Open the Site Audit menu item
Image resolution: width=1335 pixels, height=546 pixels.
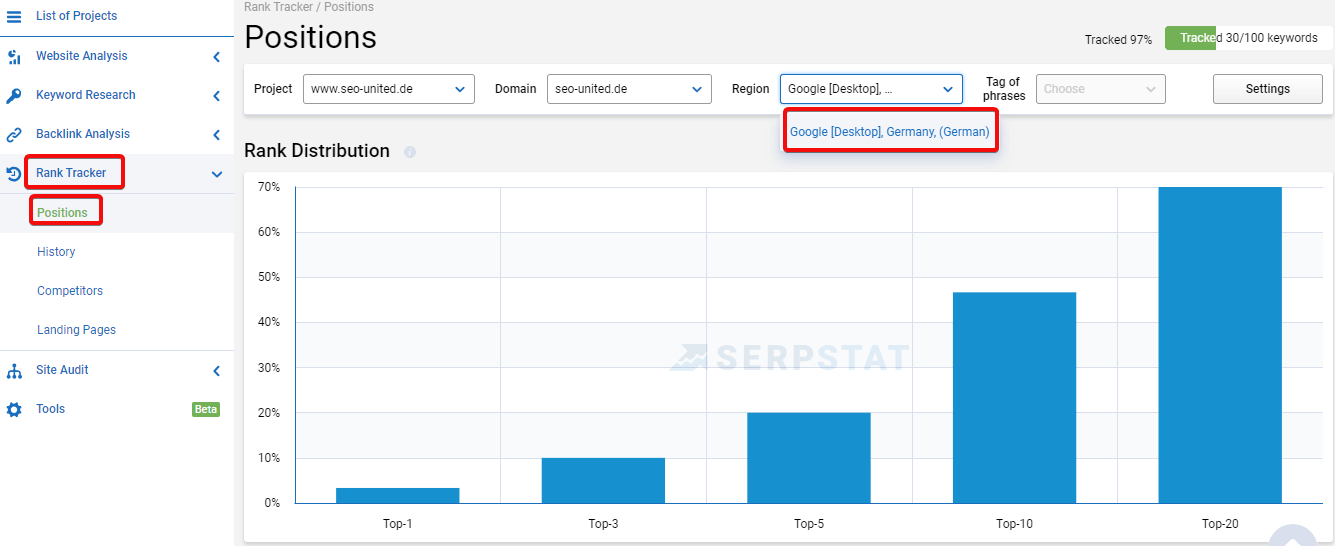[x=62, y=370]
